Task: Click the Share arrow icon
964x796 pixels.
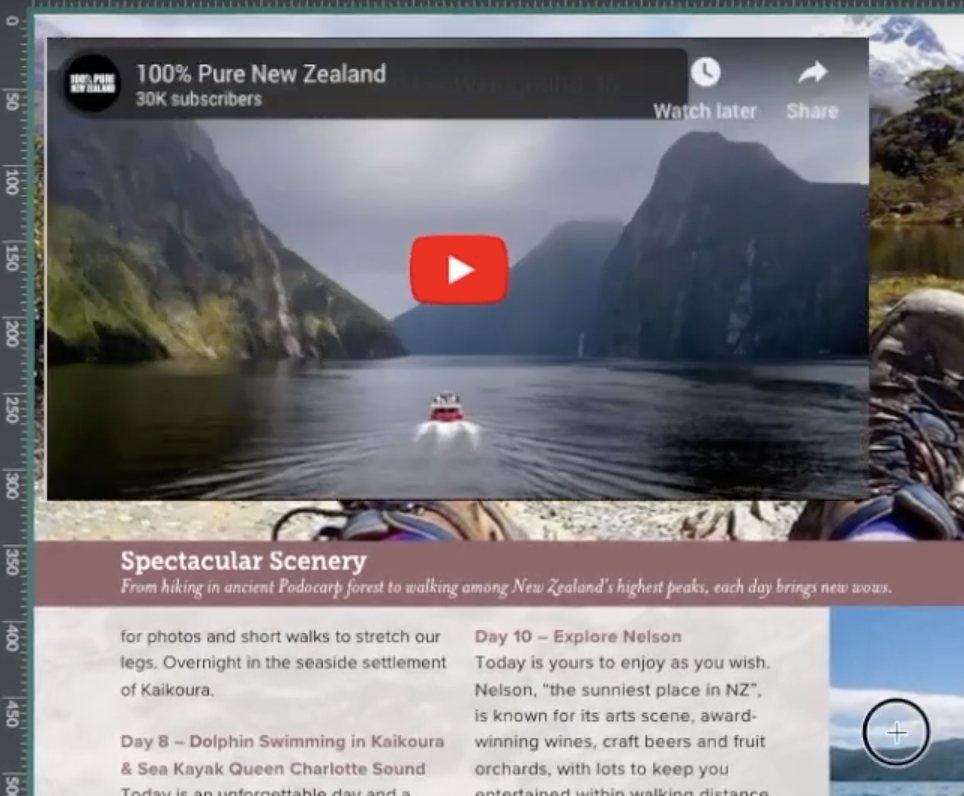Action: pos(813,73)
